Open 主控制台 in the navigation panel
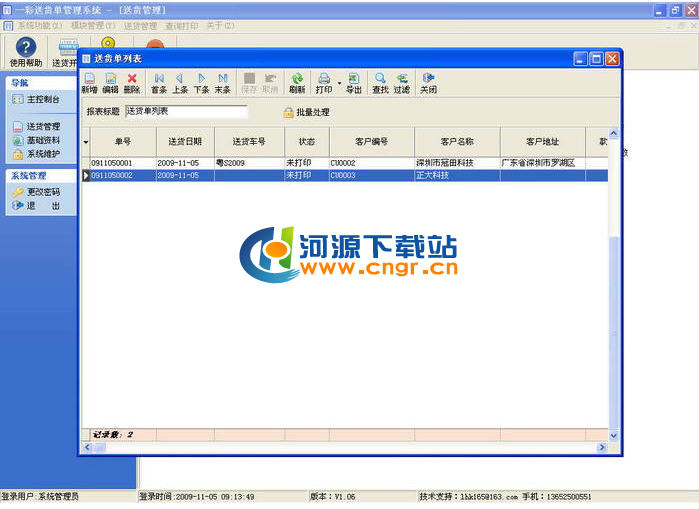Image resolution: width=699 pixels, height=509 pixels. point(36,99)
